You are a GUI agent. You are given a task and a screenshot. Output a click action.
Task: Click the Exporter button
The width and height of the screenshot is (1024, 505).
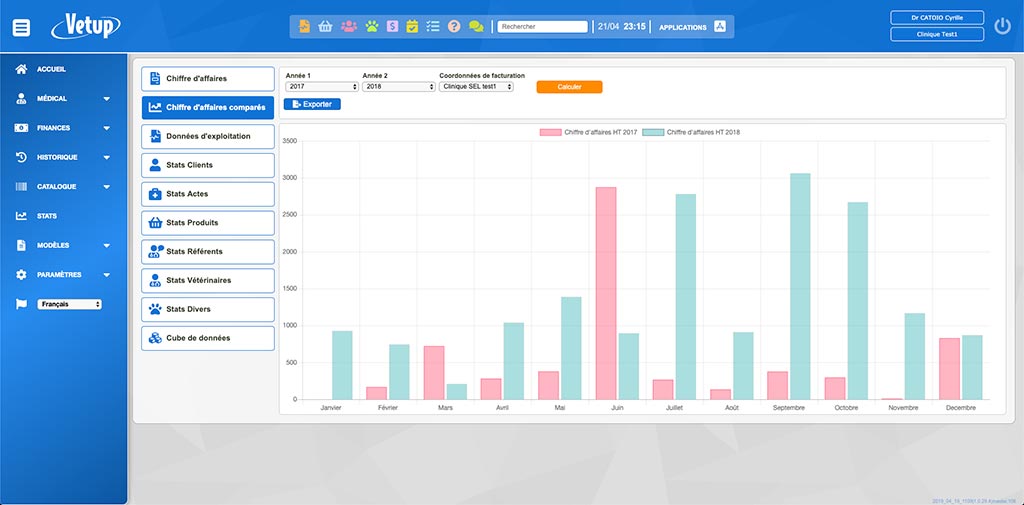pos(312,104)
